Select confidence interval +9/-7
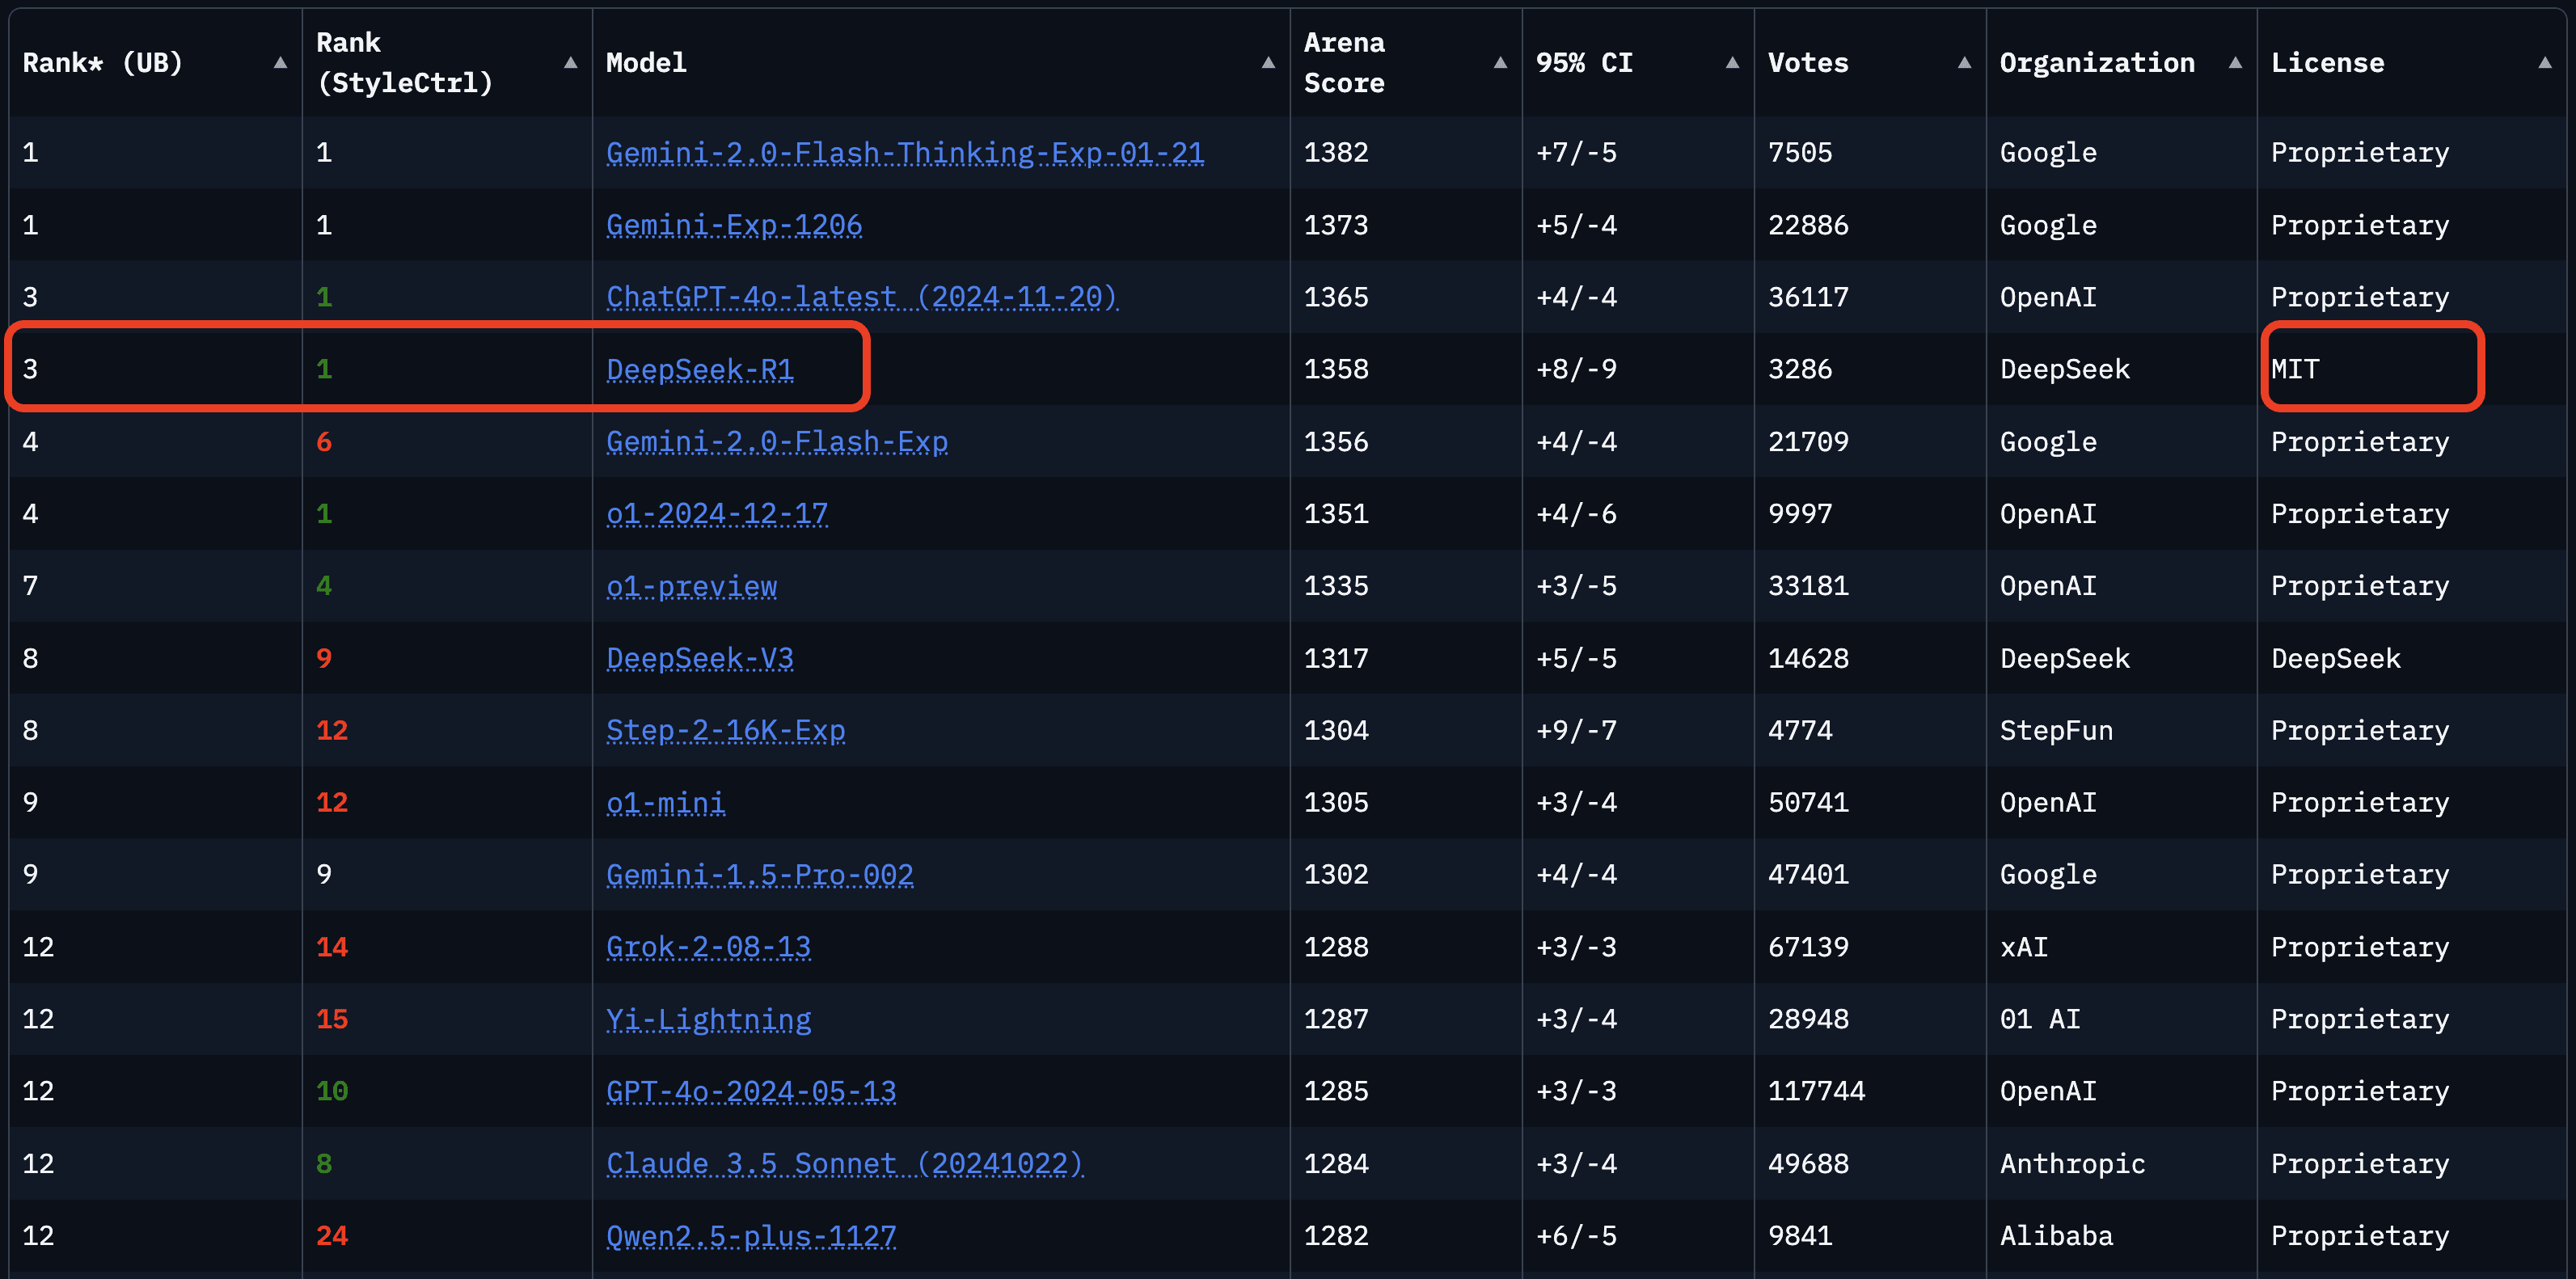The width and height of the screenshot is (2576, 1279). pos(1576,730)
